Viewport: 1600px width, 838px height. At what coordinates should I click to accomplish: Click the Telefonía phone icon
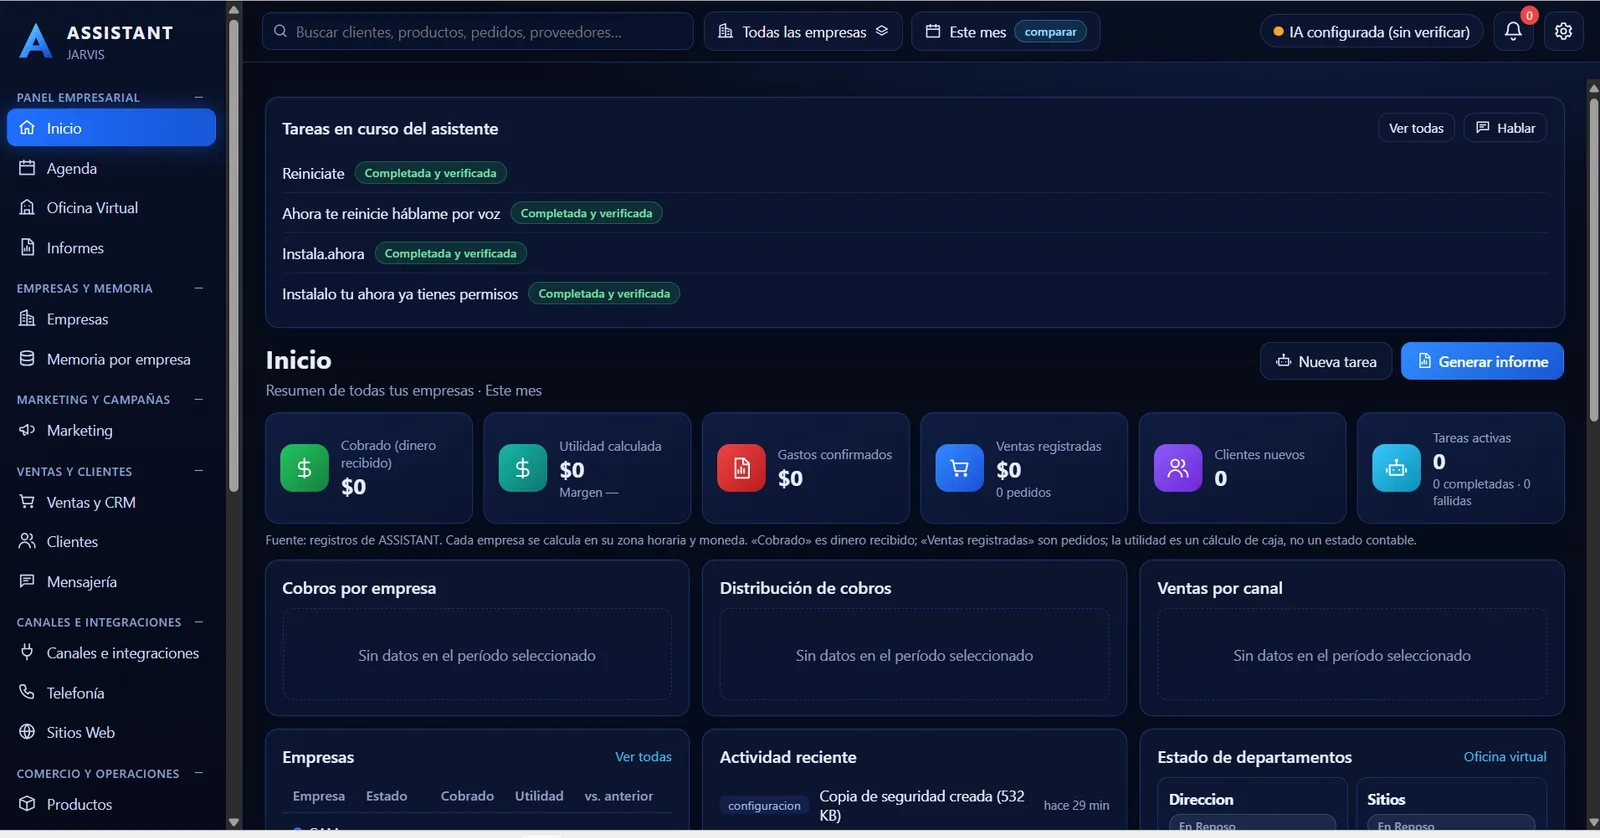pos(27,692)
